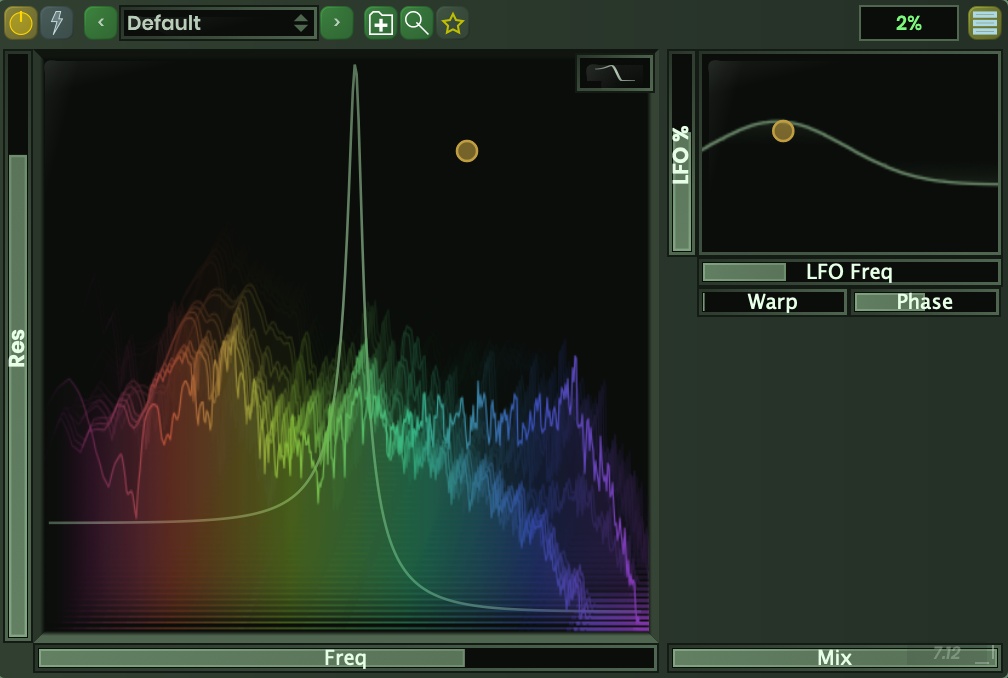Click the save preset folder-plus icon
Viewport: 1008px width, 678px height.
pos(380,23)
